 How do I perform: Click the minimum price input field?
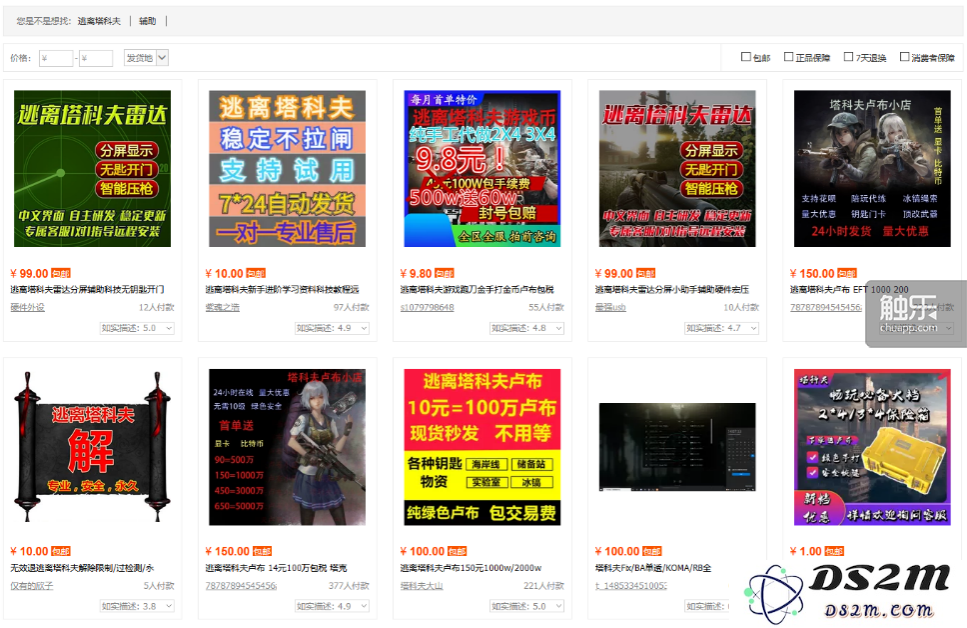(x=56, y=58)
